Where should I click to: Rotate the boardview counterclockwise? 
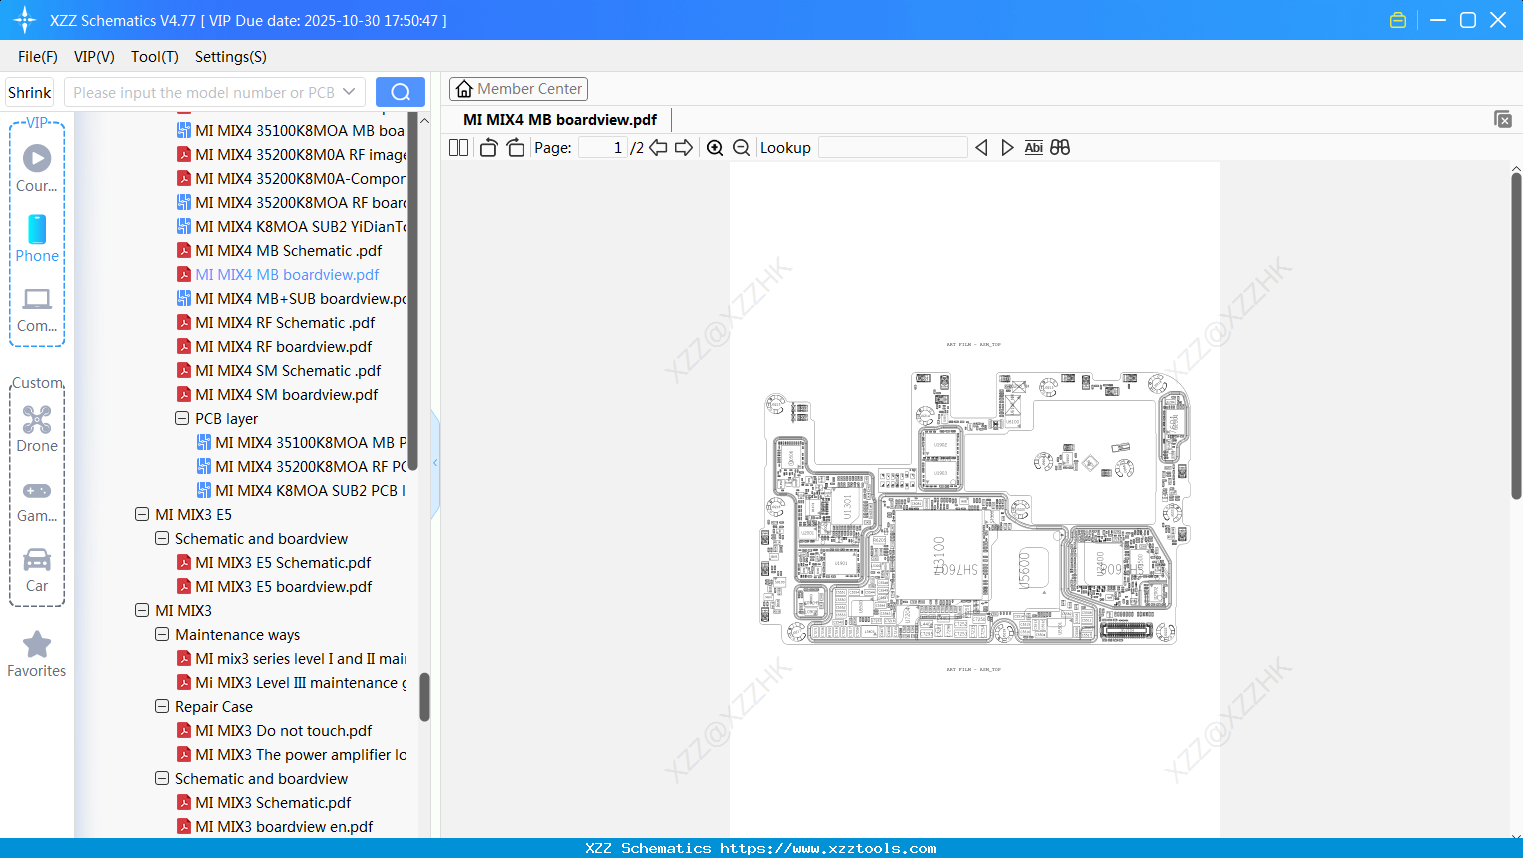click(488, 147)
